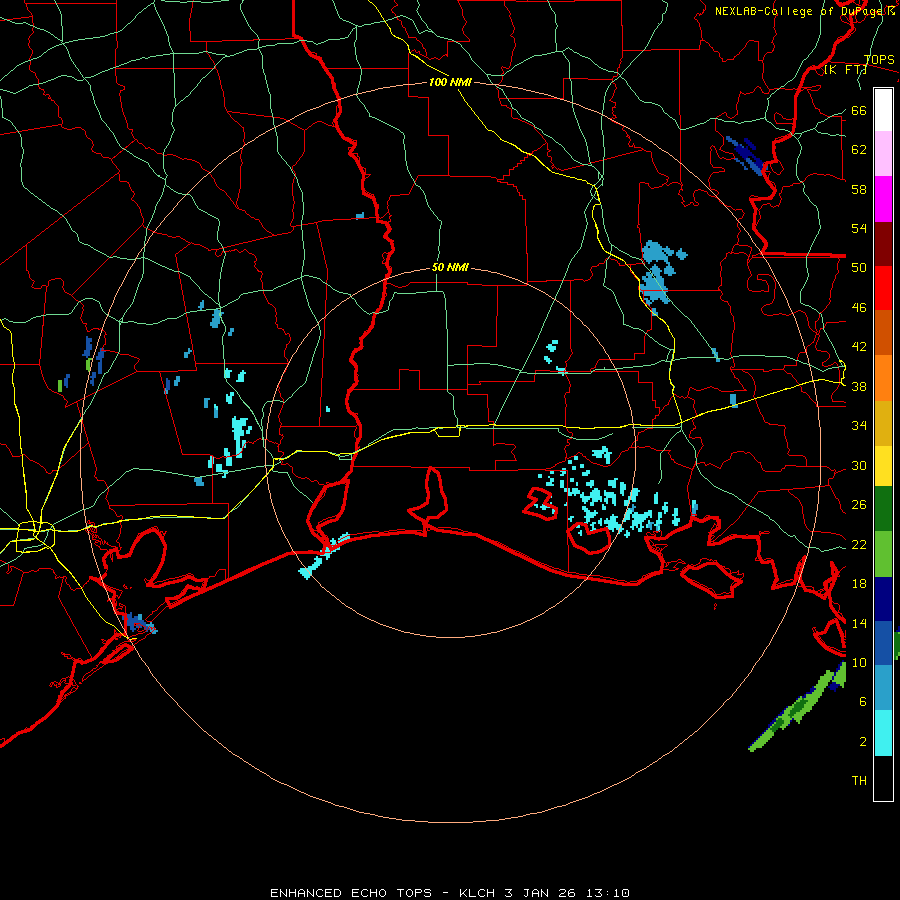Click the green echo band offshore southeast
900x900 pixels.
798,709
